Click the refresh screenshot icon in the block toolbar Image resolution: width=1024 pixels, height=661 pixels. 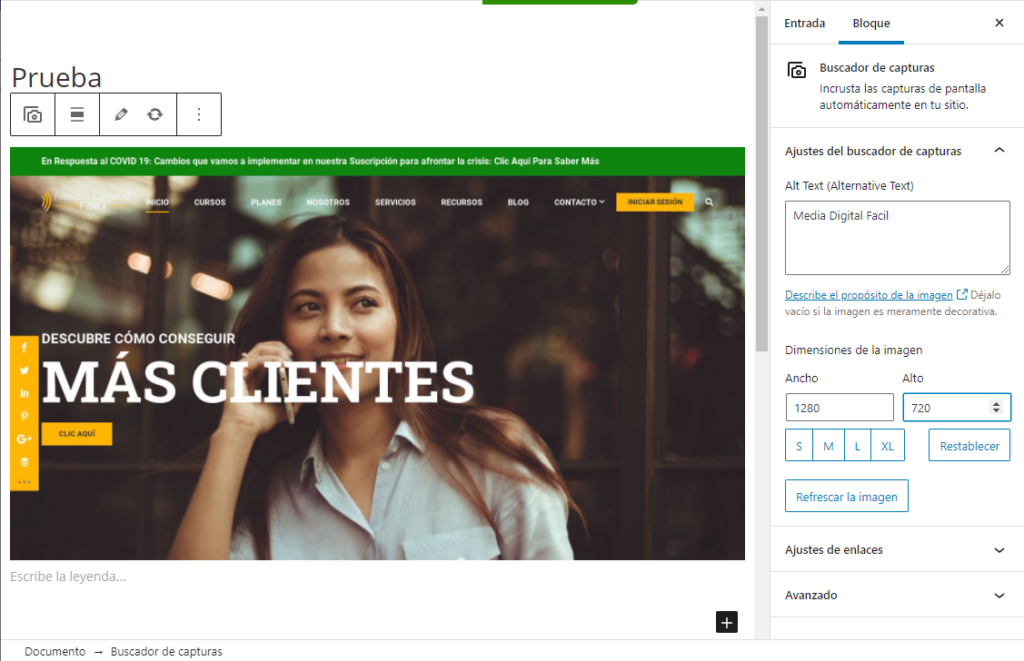tap(156, 114)
